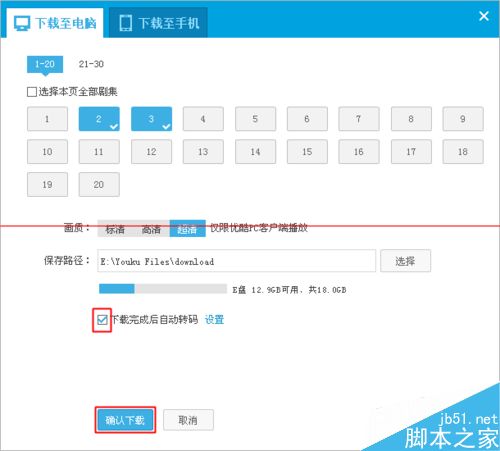Viewport: 500px width, 451px height.
Task: Choose 超清 picture quality
Action: point(187,229)
